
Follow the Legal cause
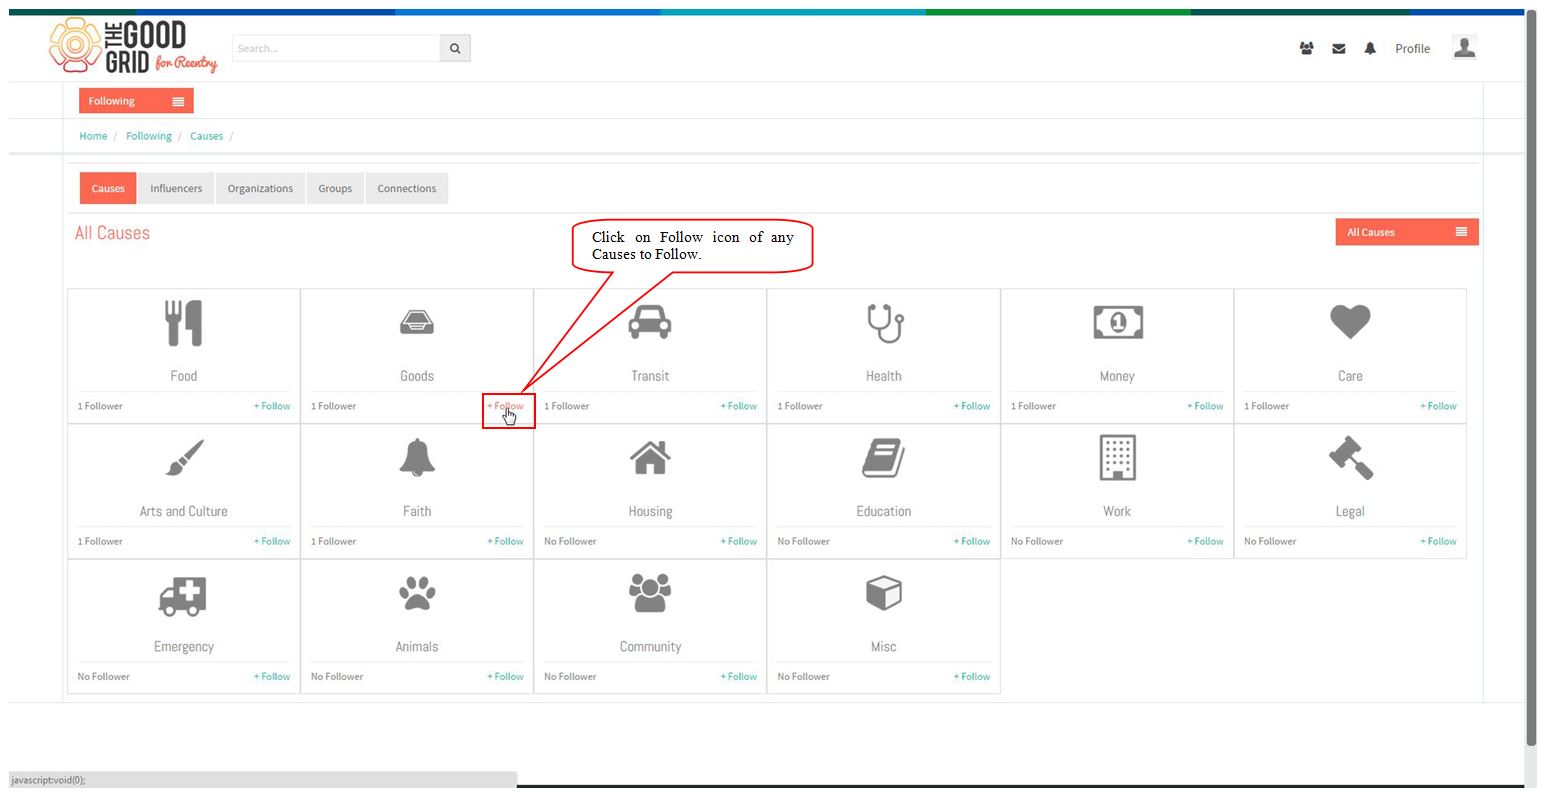click(x=1438, y=541)
